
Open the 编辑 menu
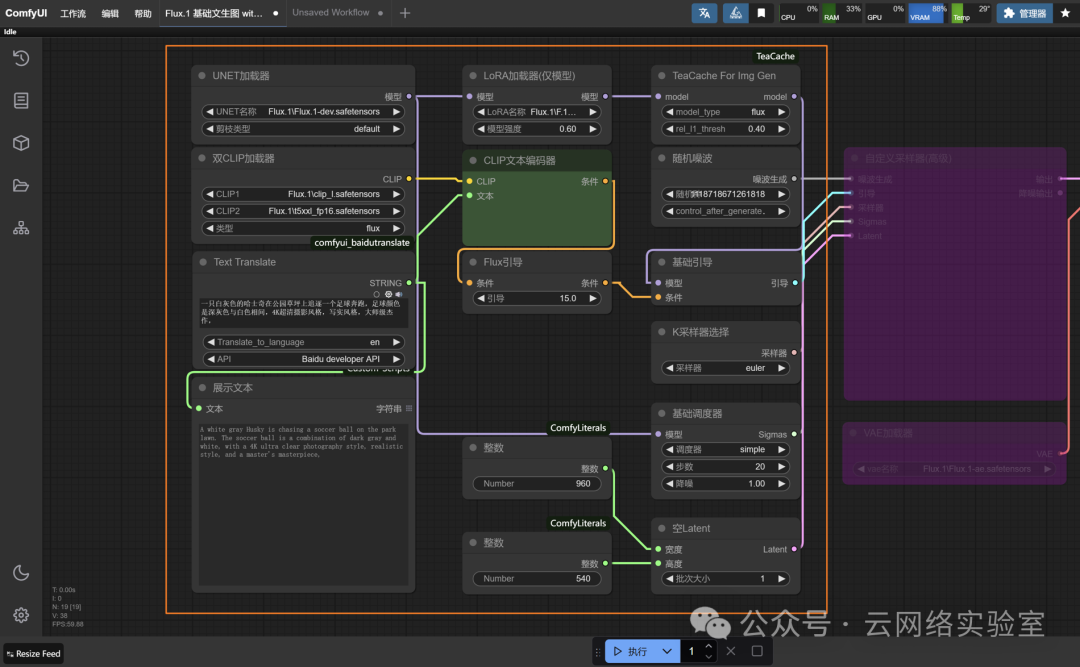(110, 14)
